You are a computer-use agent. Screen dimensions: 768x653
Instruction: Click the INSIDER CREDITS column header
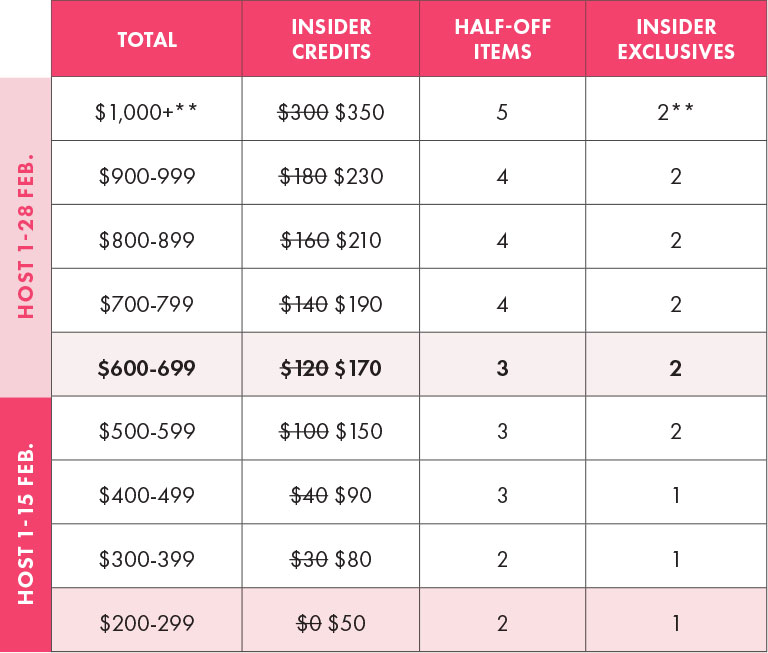pos(331,39)
